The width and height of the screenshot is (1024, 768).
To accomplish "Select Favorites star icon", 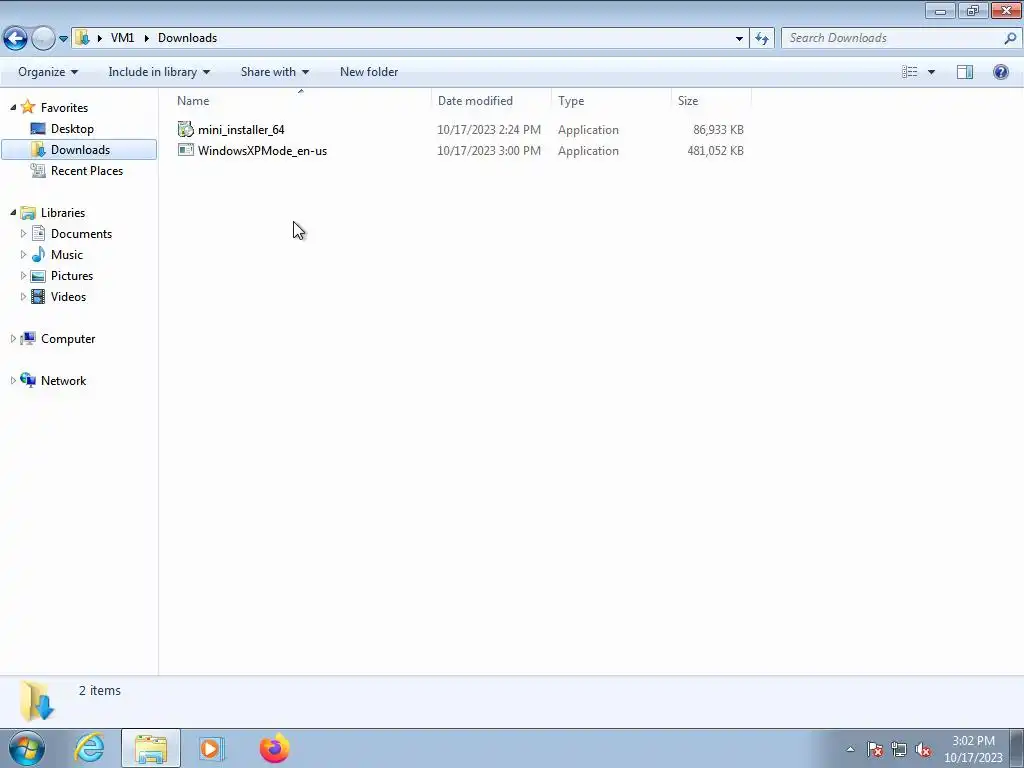I will pyautogui.click(x=27, y=106).
